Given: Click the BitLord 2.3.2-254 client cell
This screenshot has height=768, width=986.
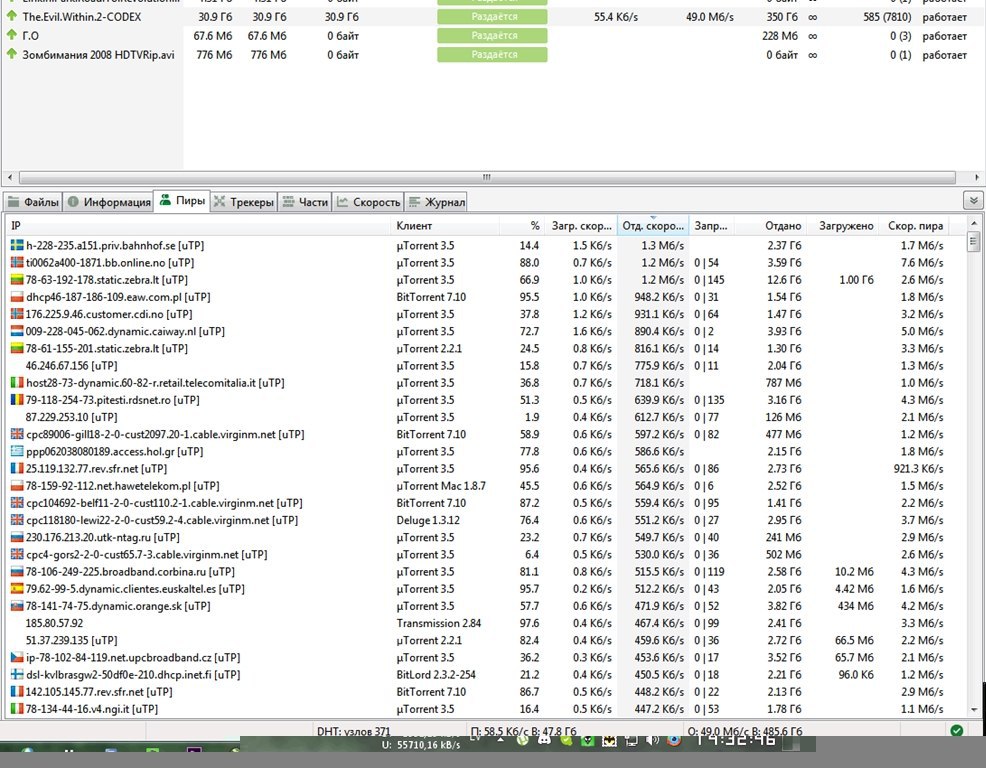Looking at the screenshot, I should pyautogui.click(x=436, y=674).
